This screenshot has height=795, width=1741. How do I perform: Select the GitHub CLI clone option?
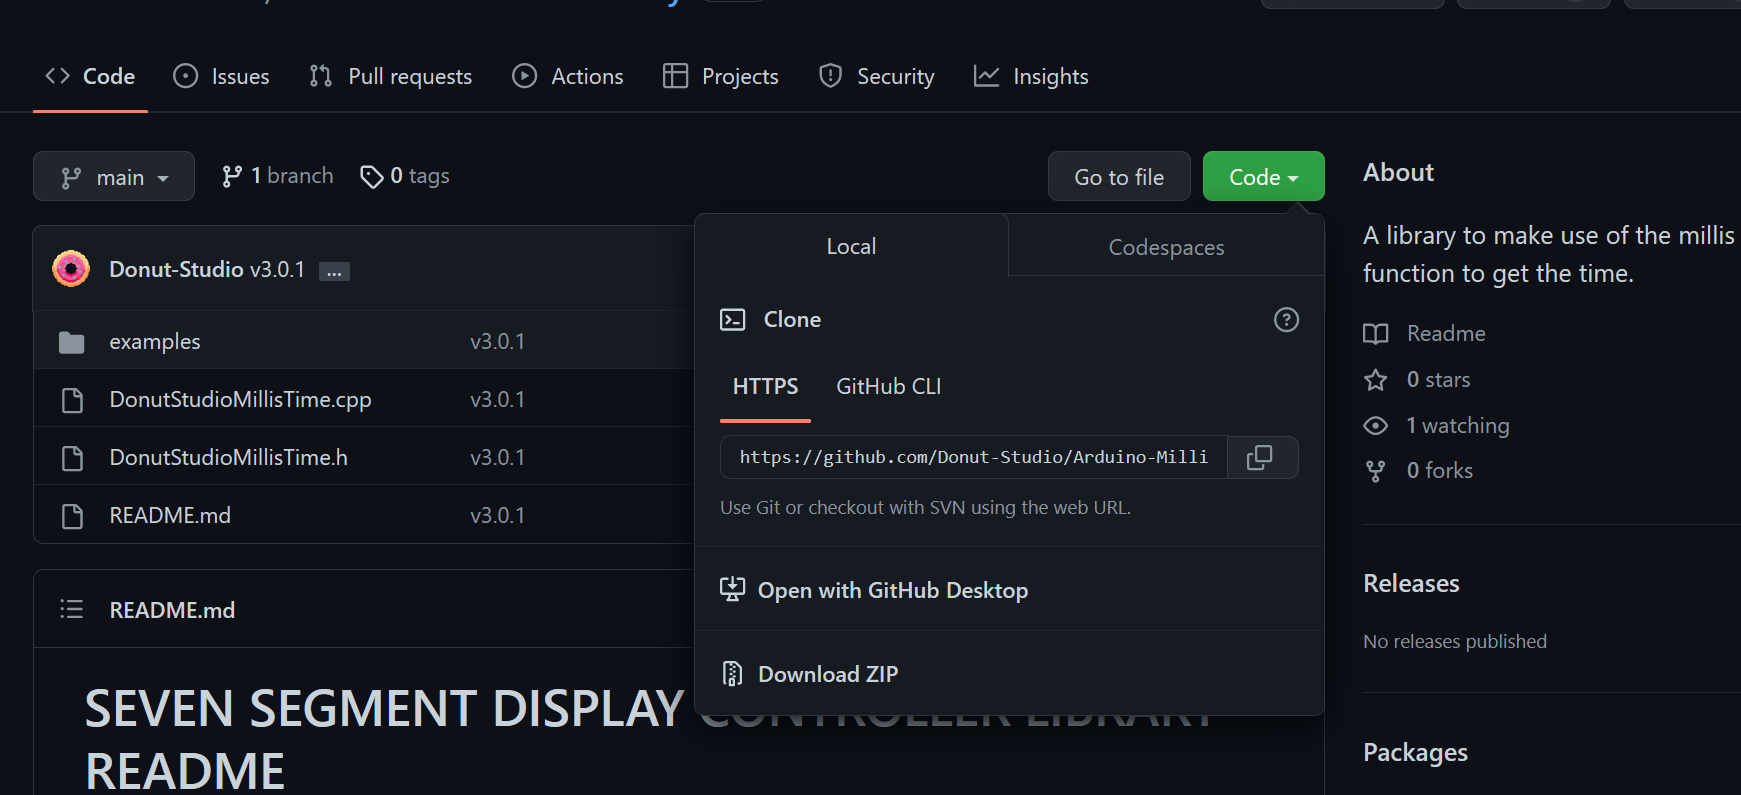coord(889,386)
